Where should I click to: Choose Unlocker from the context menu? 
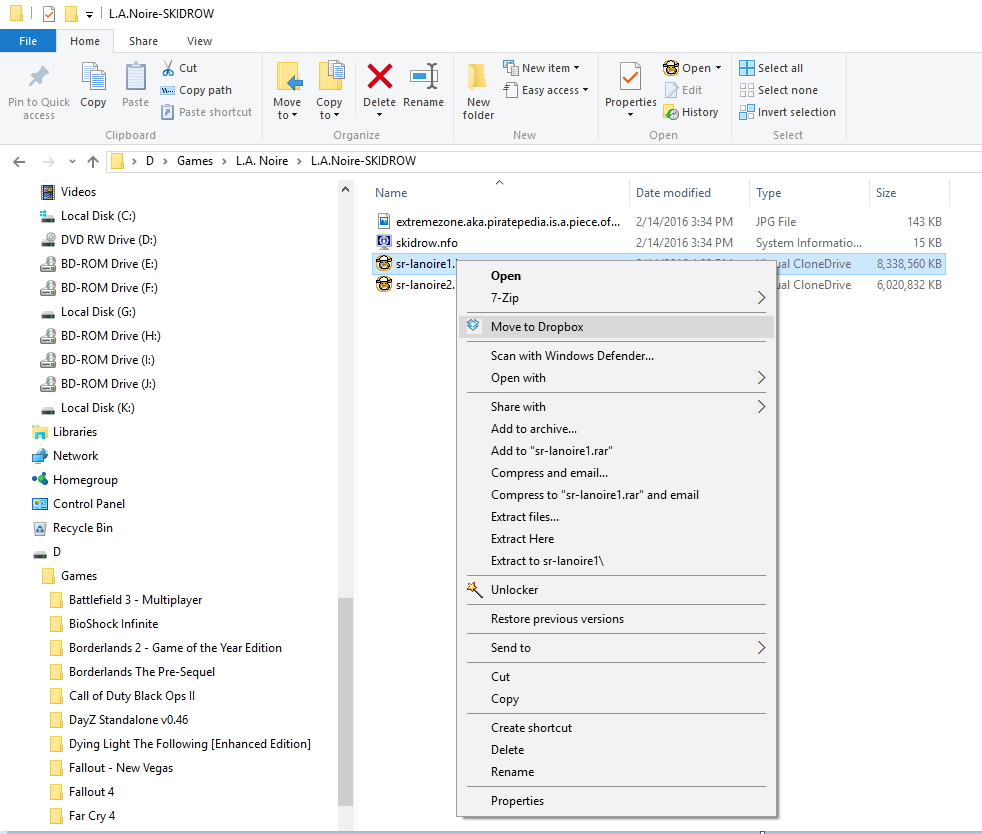(616, 590)
